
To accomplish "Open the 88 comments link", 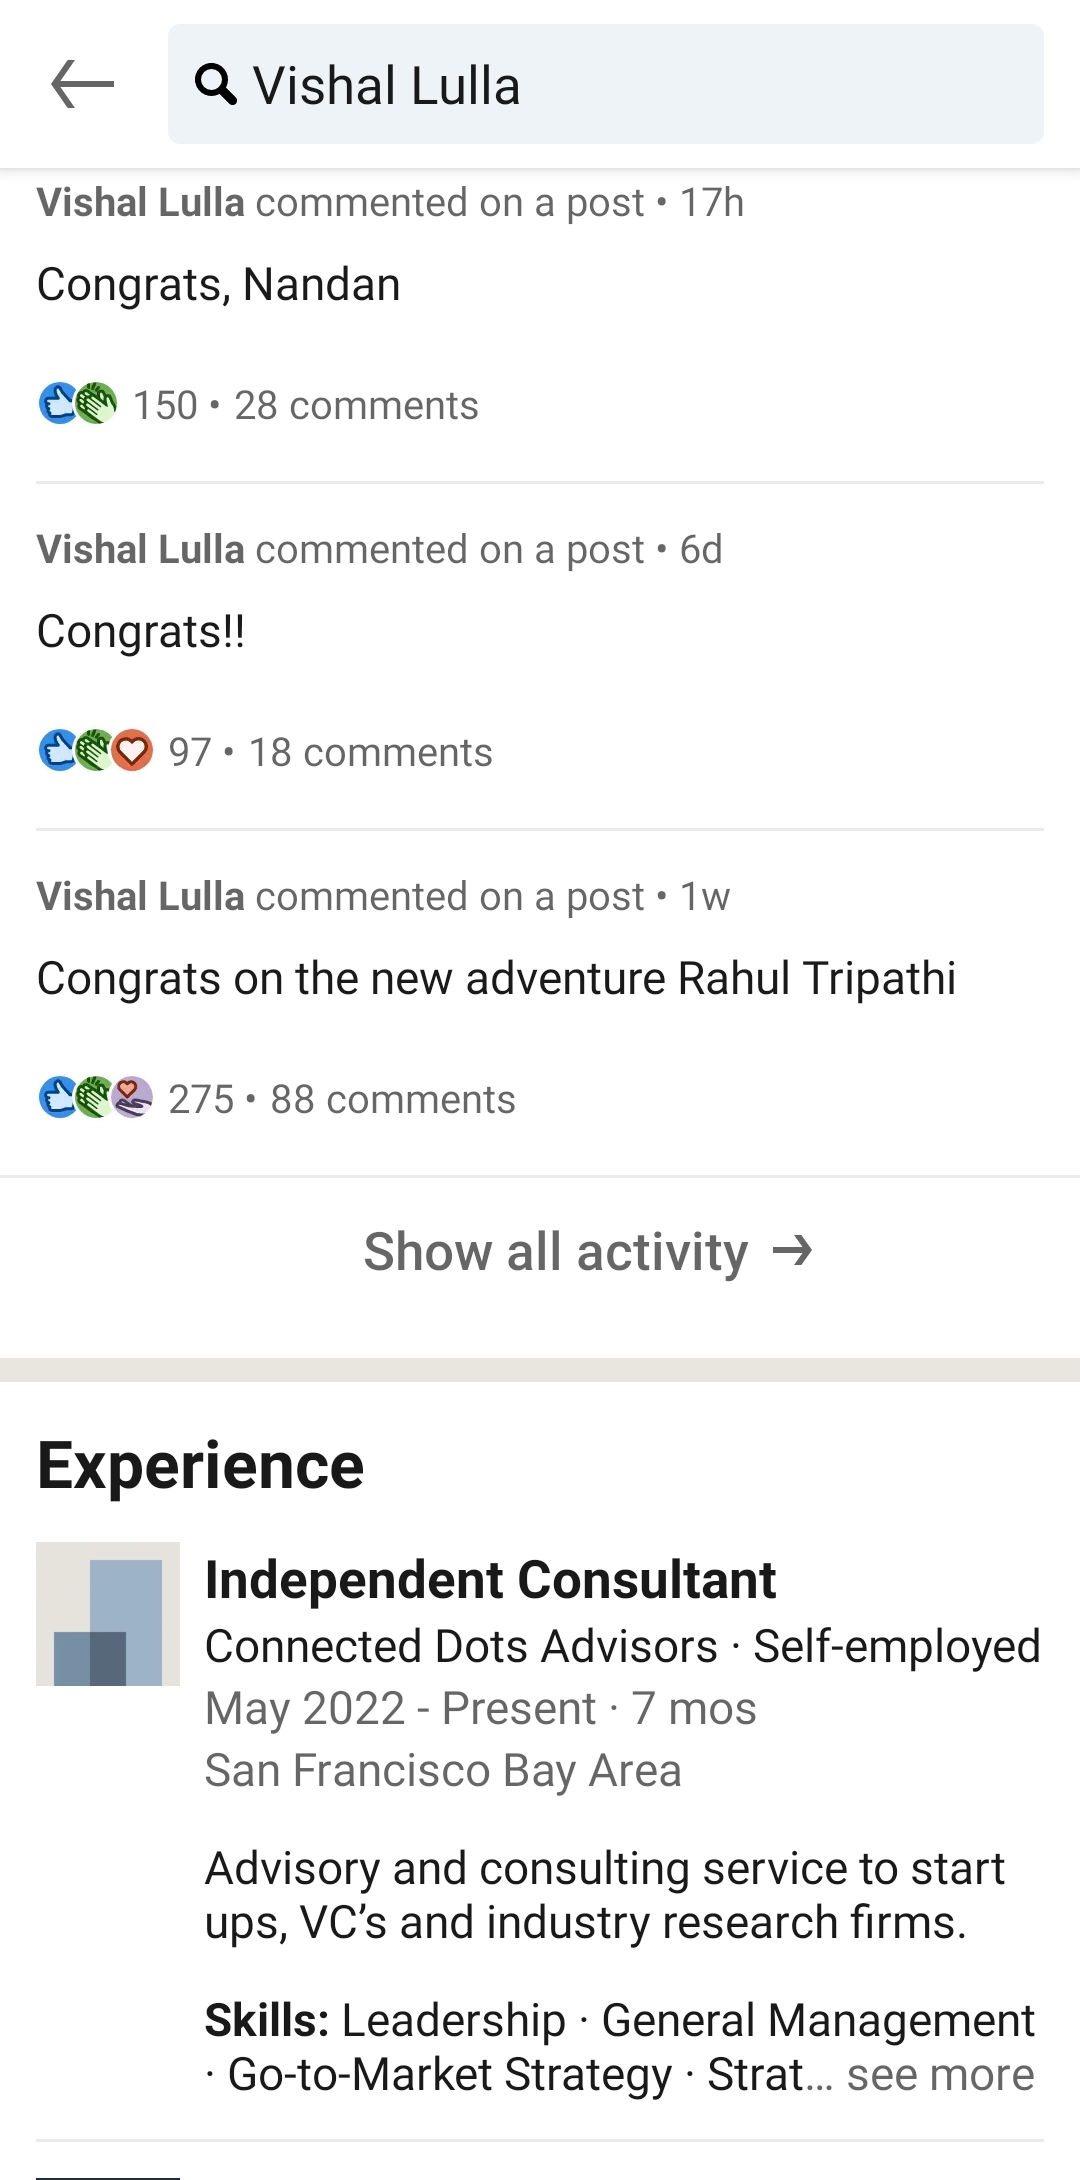I will click(392, 1099).
